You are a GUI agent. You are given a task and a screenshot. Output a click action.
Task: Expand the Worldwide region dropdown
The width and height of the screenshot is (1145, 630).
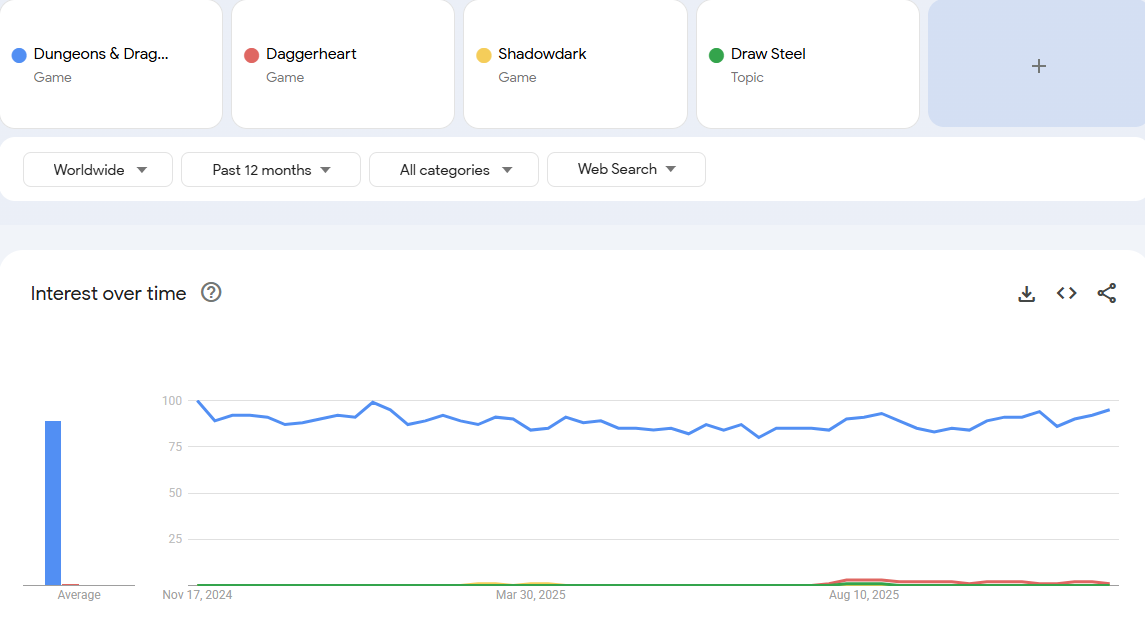click(98, 170)
